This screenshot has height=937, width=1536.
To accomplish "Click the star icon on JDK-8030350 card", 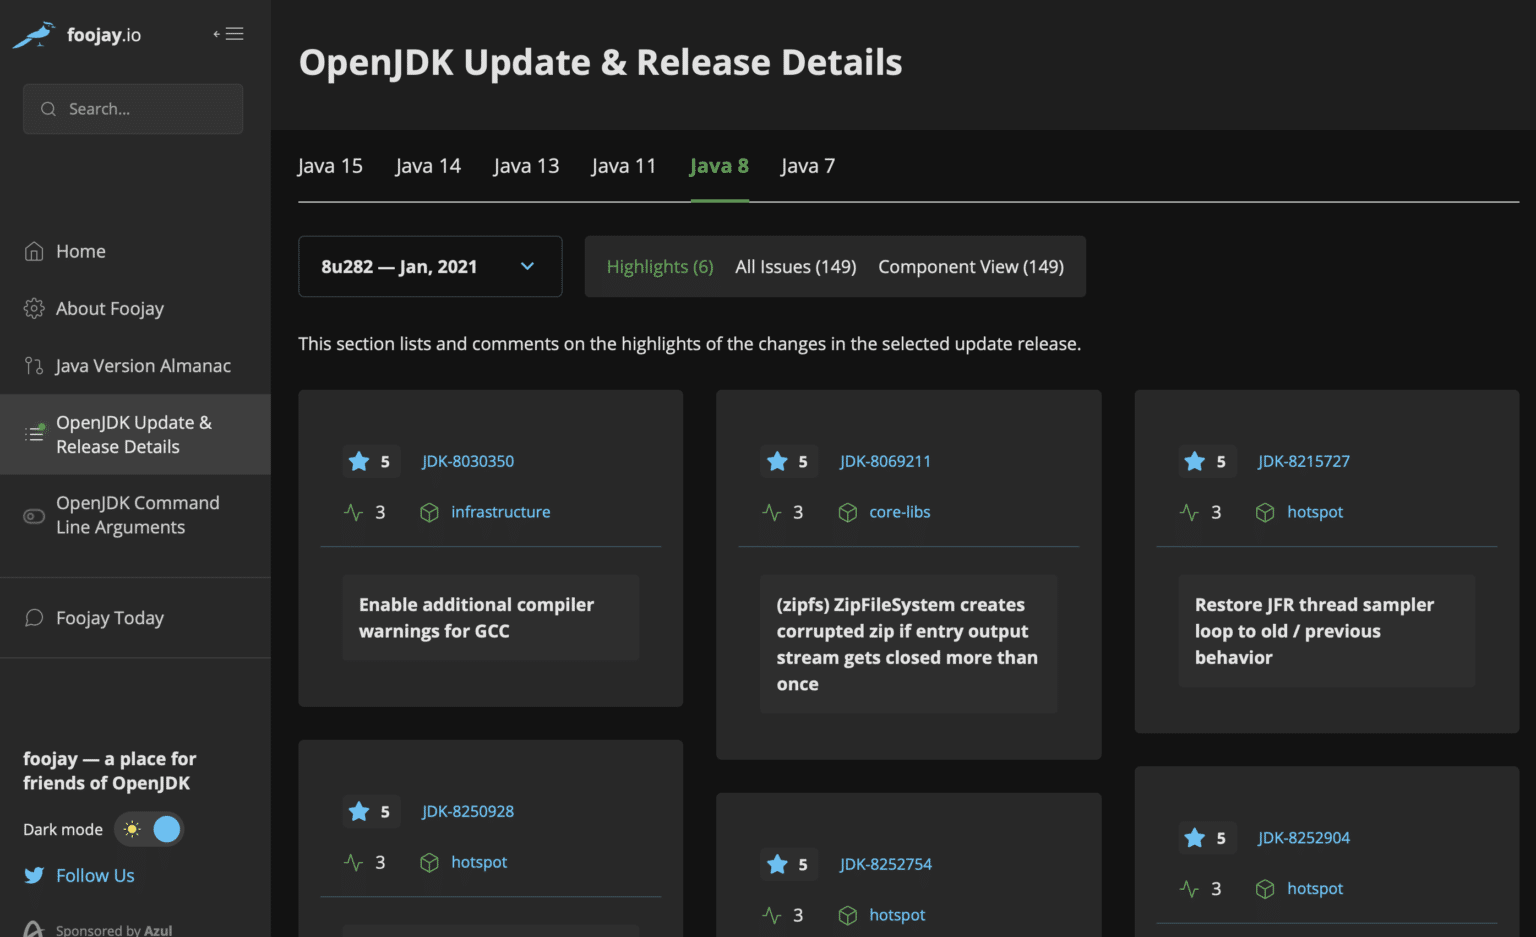I will coord(358,461).
